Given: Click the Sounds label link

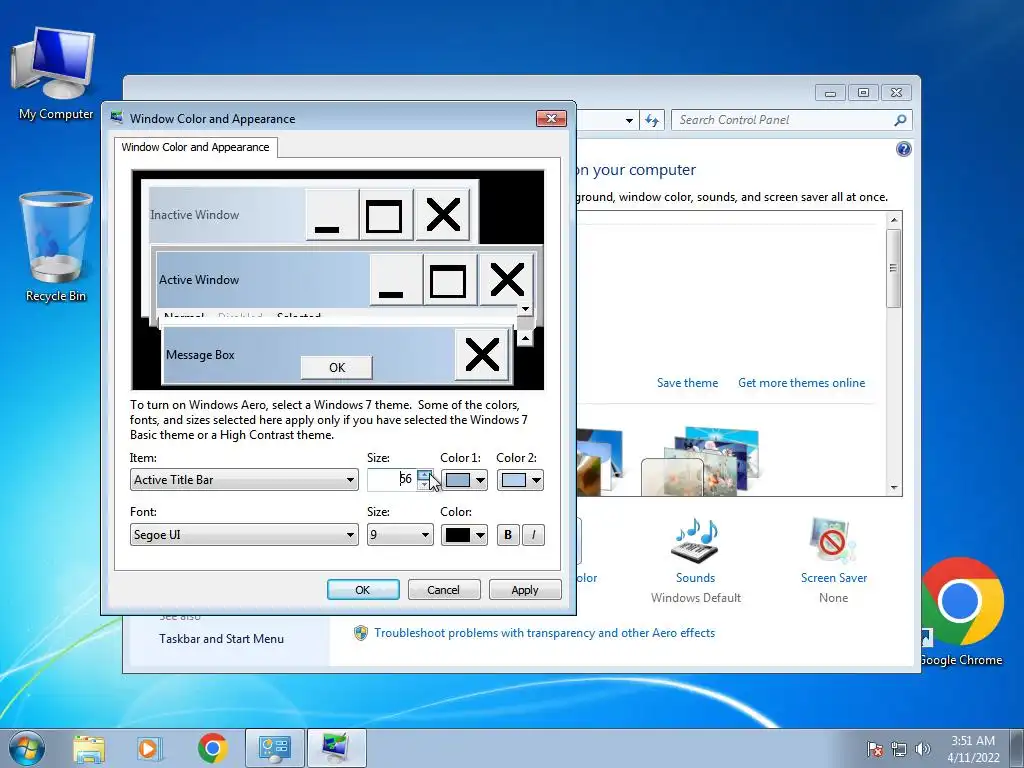Looking at the screenshot, I should pos(695,578).
